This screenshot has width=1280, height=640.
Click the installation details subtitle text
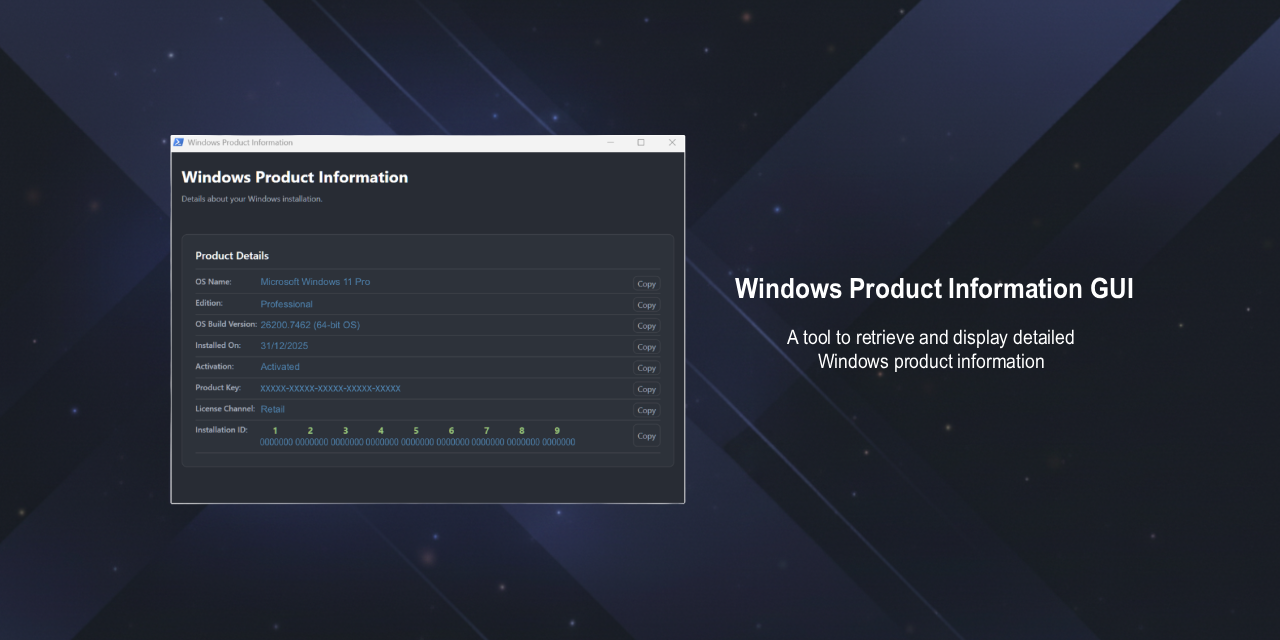point(251,198)
